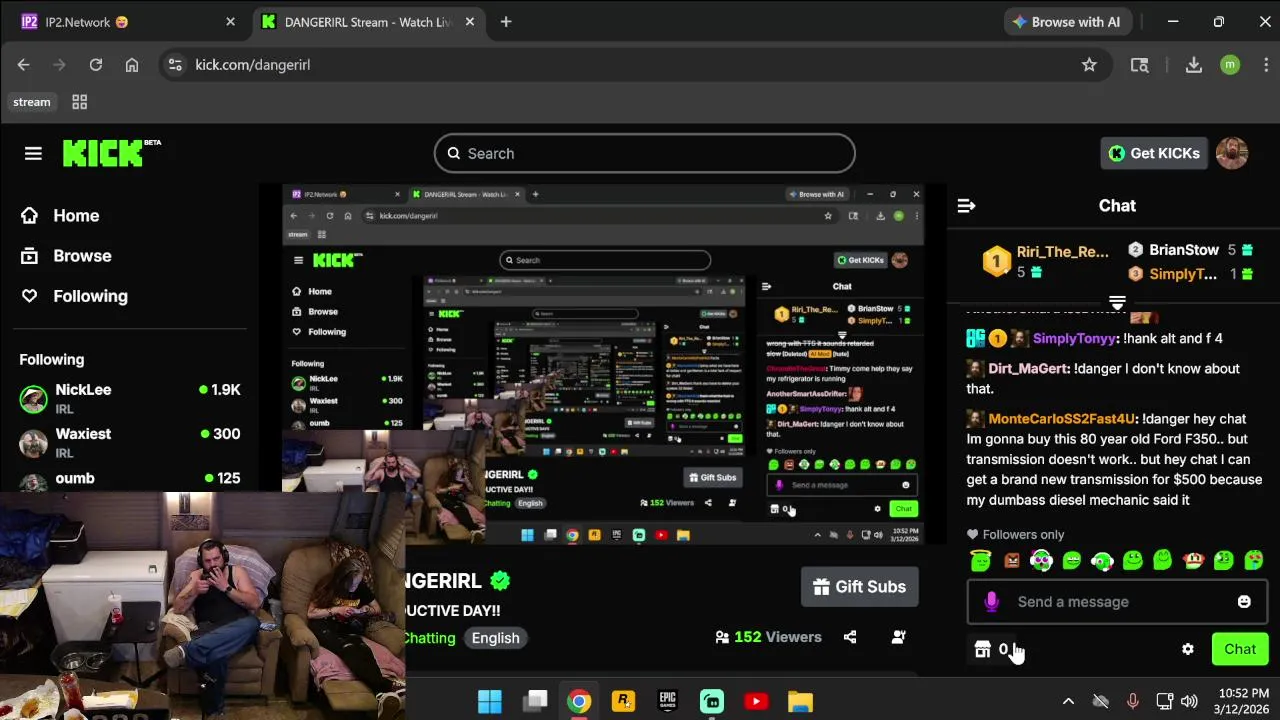Open Chrome profile 'm' avatar
The image size is (1280, 720).
pyautogui.click(x=1230, y=65)
